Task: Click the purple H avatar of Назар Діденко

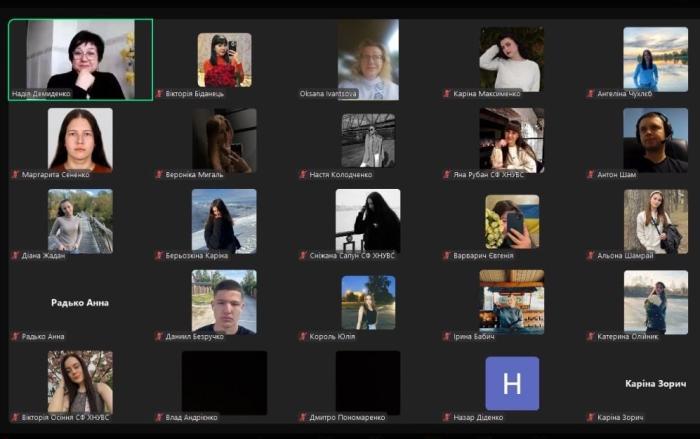Action: point(512,383)
